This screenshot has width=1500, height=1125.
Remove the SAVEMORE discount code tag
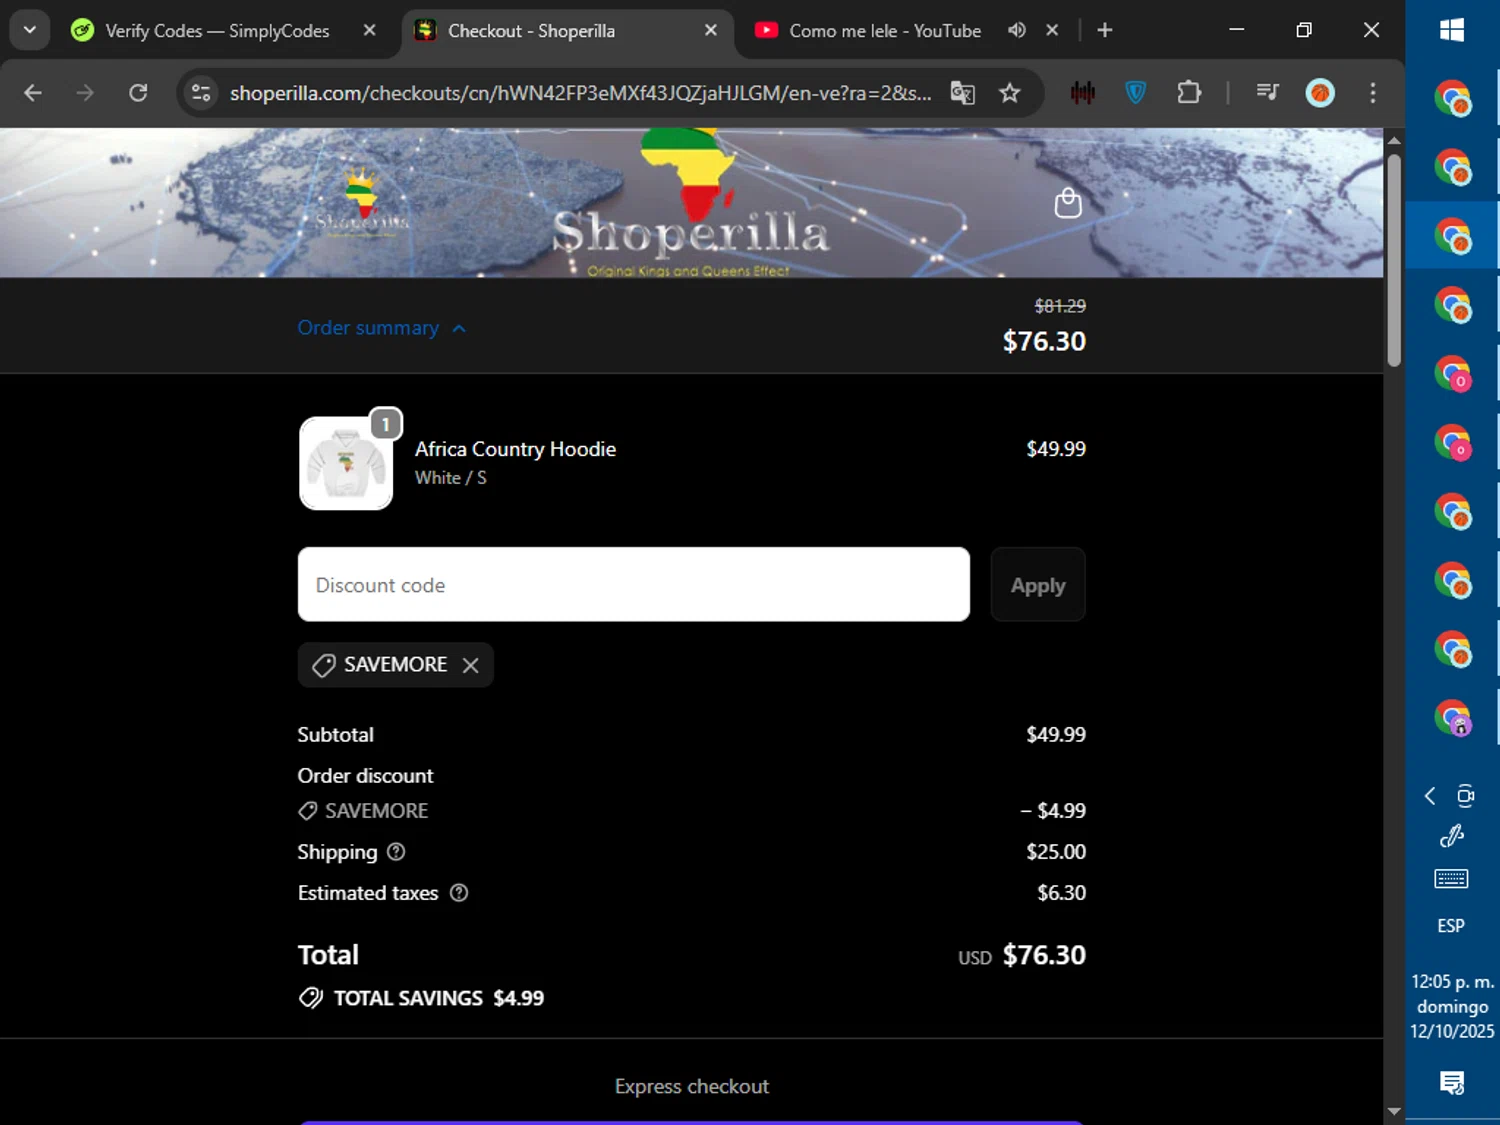point(471,665)
